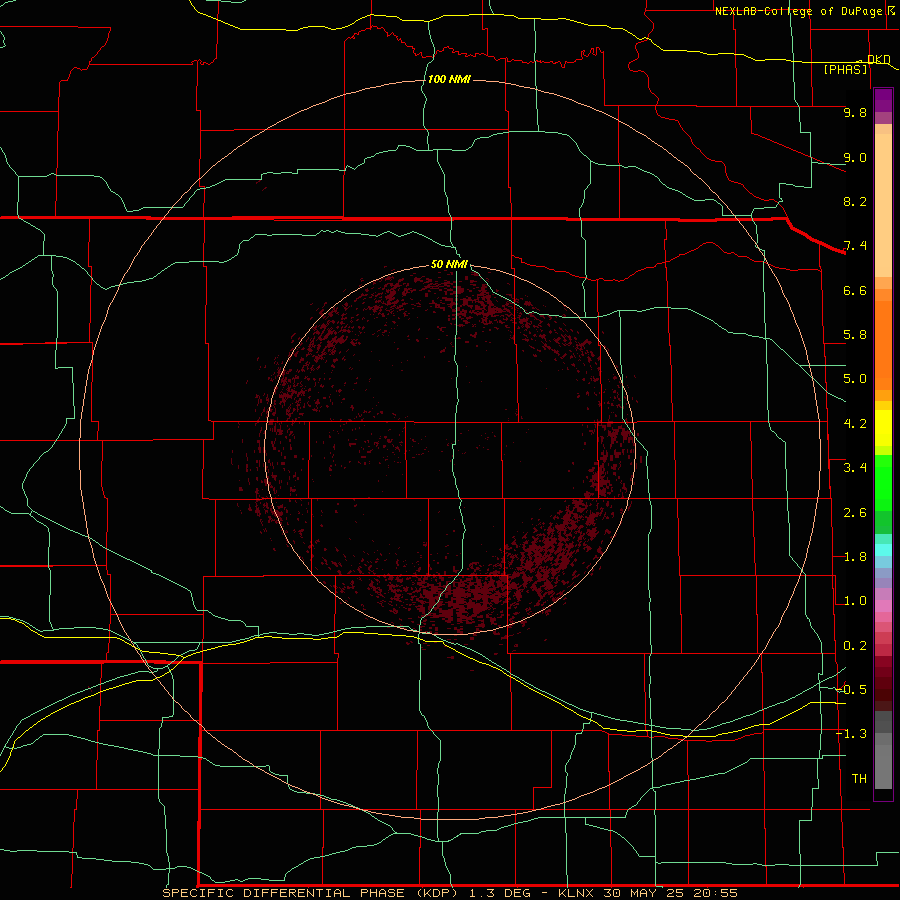This screenshot has height=900, width=900.
Task: Click the -1.3 scale value
Action: (852, 734)
